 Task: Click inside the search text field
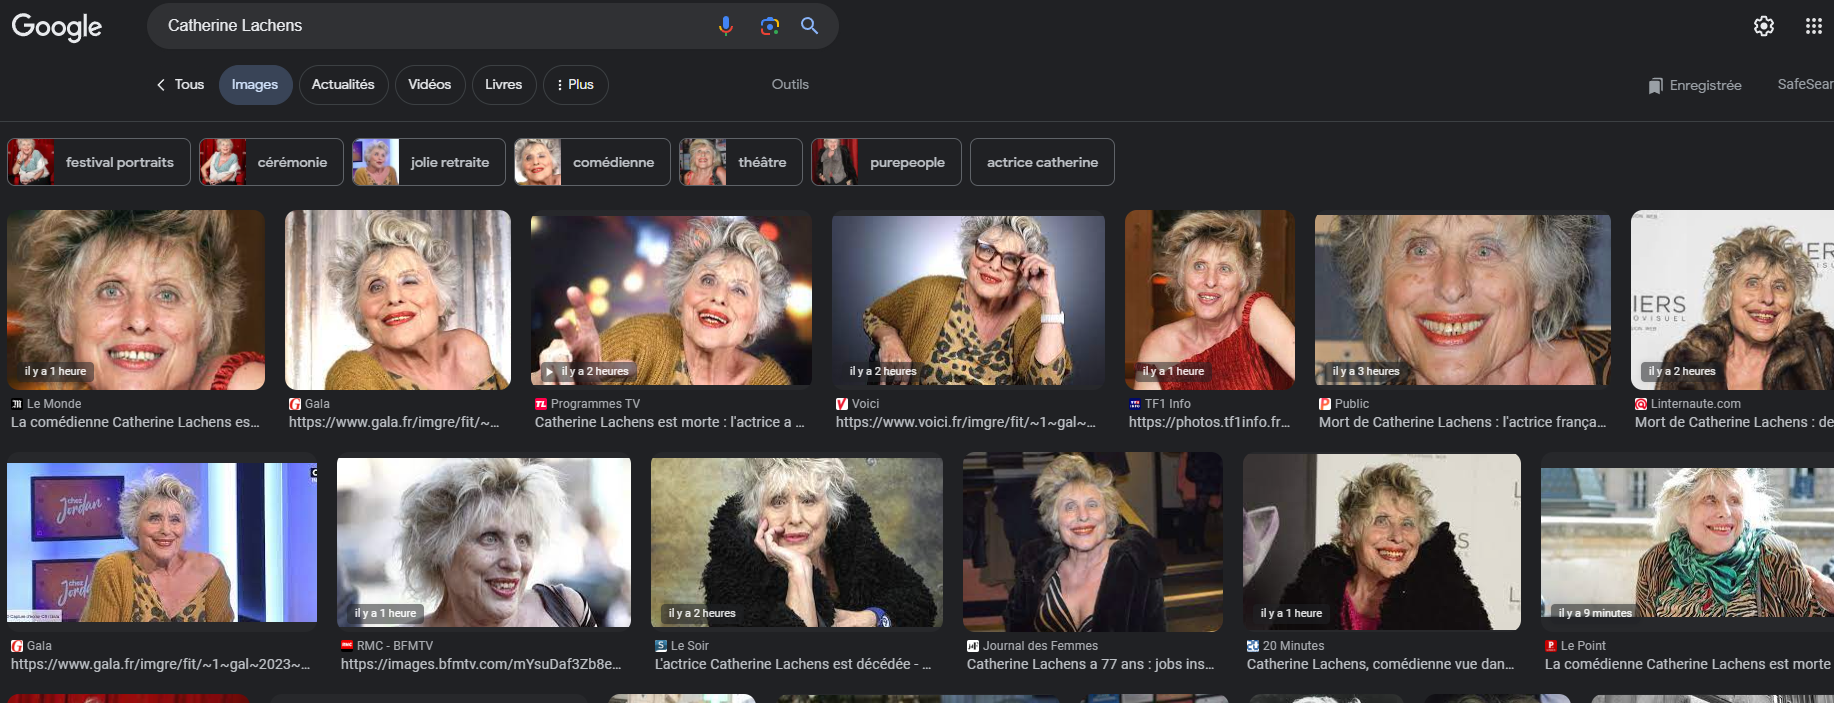430,26
